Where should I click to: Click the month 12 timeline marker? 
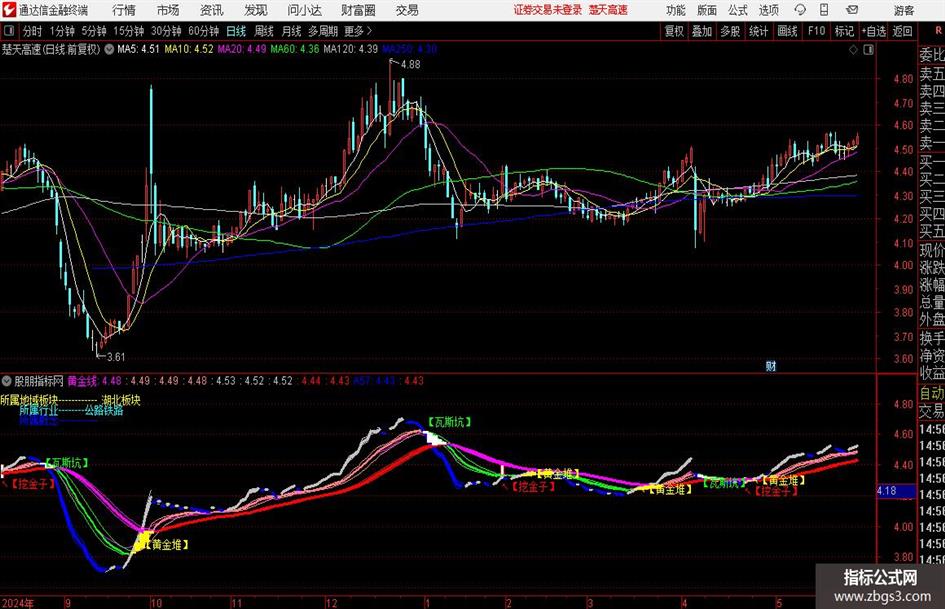click(331, 603)
